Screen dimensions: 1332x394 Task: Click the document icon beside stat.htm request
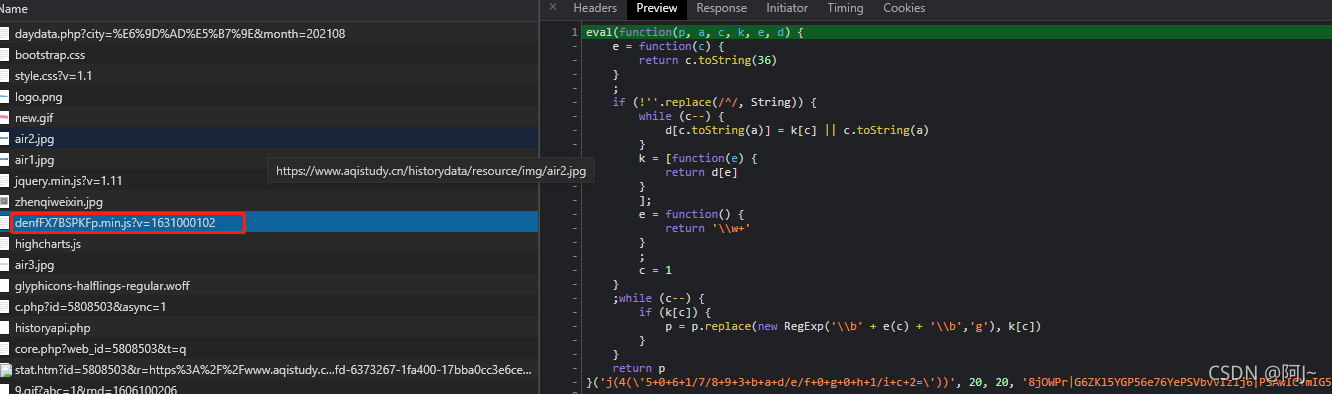tap(5, 370)
